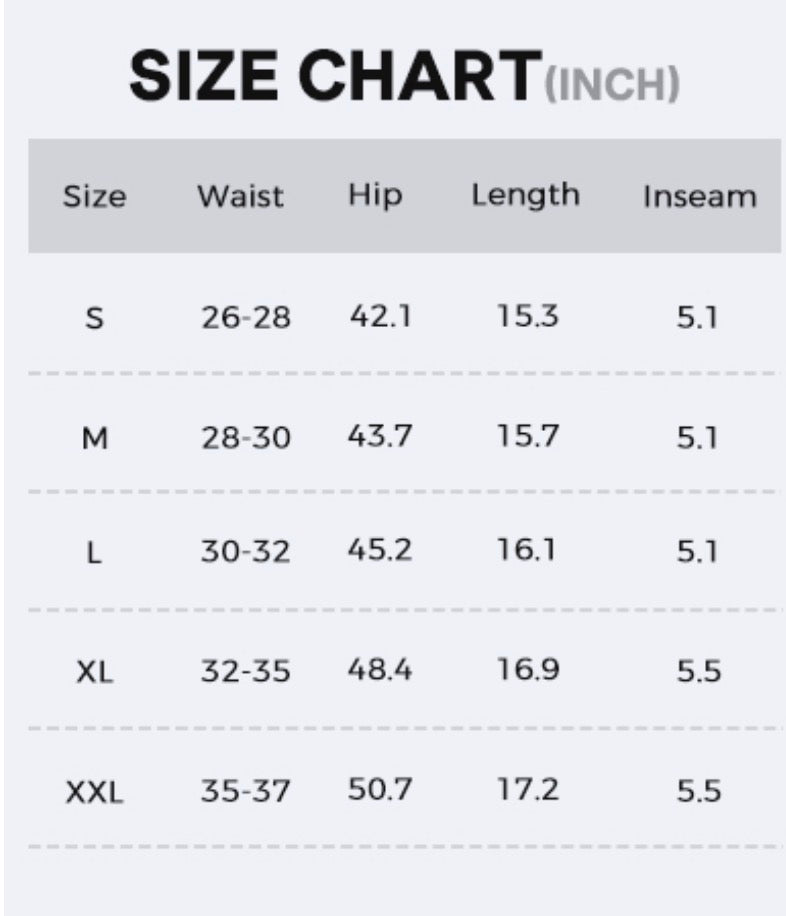Click length value 17.2
The width and height of the screenshot is (786, 916).
click(x=528, y=789)
